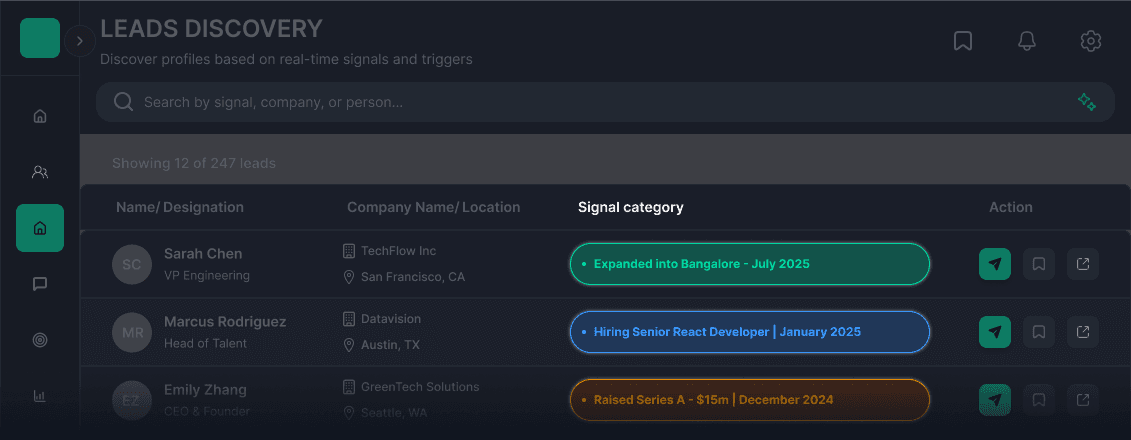
Task: Open settings gear icon in header
Action: coord(1090,41)
